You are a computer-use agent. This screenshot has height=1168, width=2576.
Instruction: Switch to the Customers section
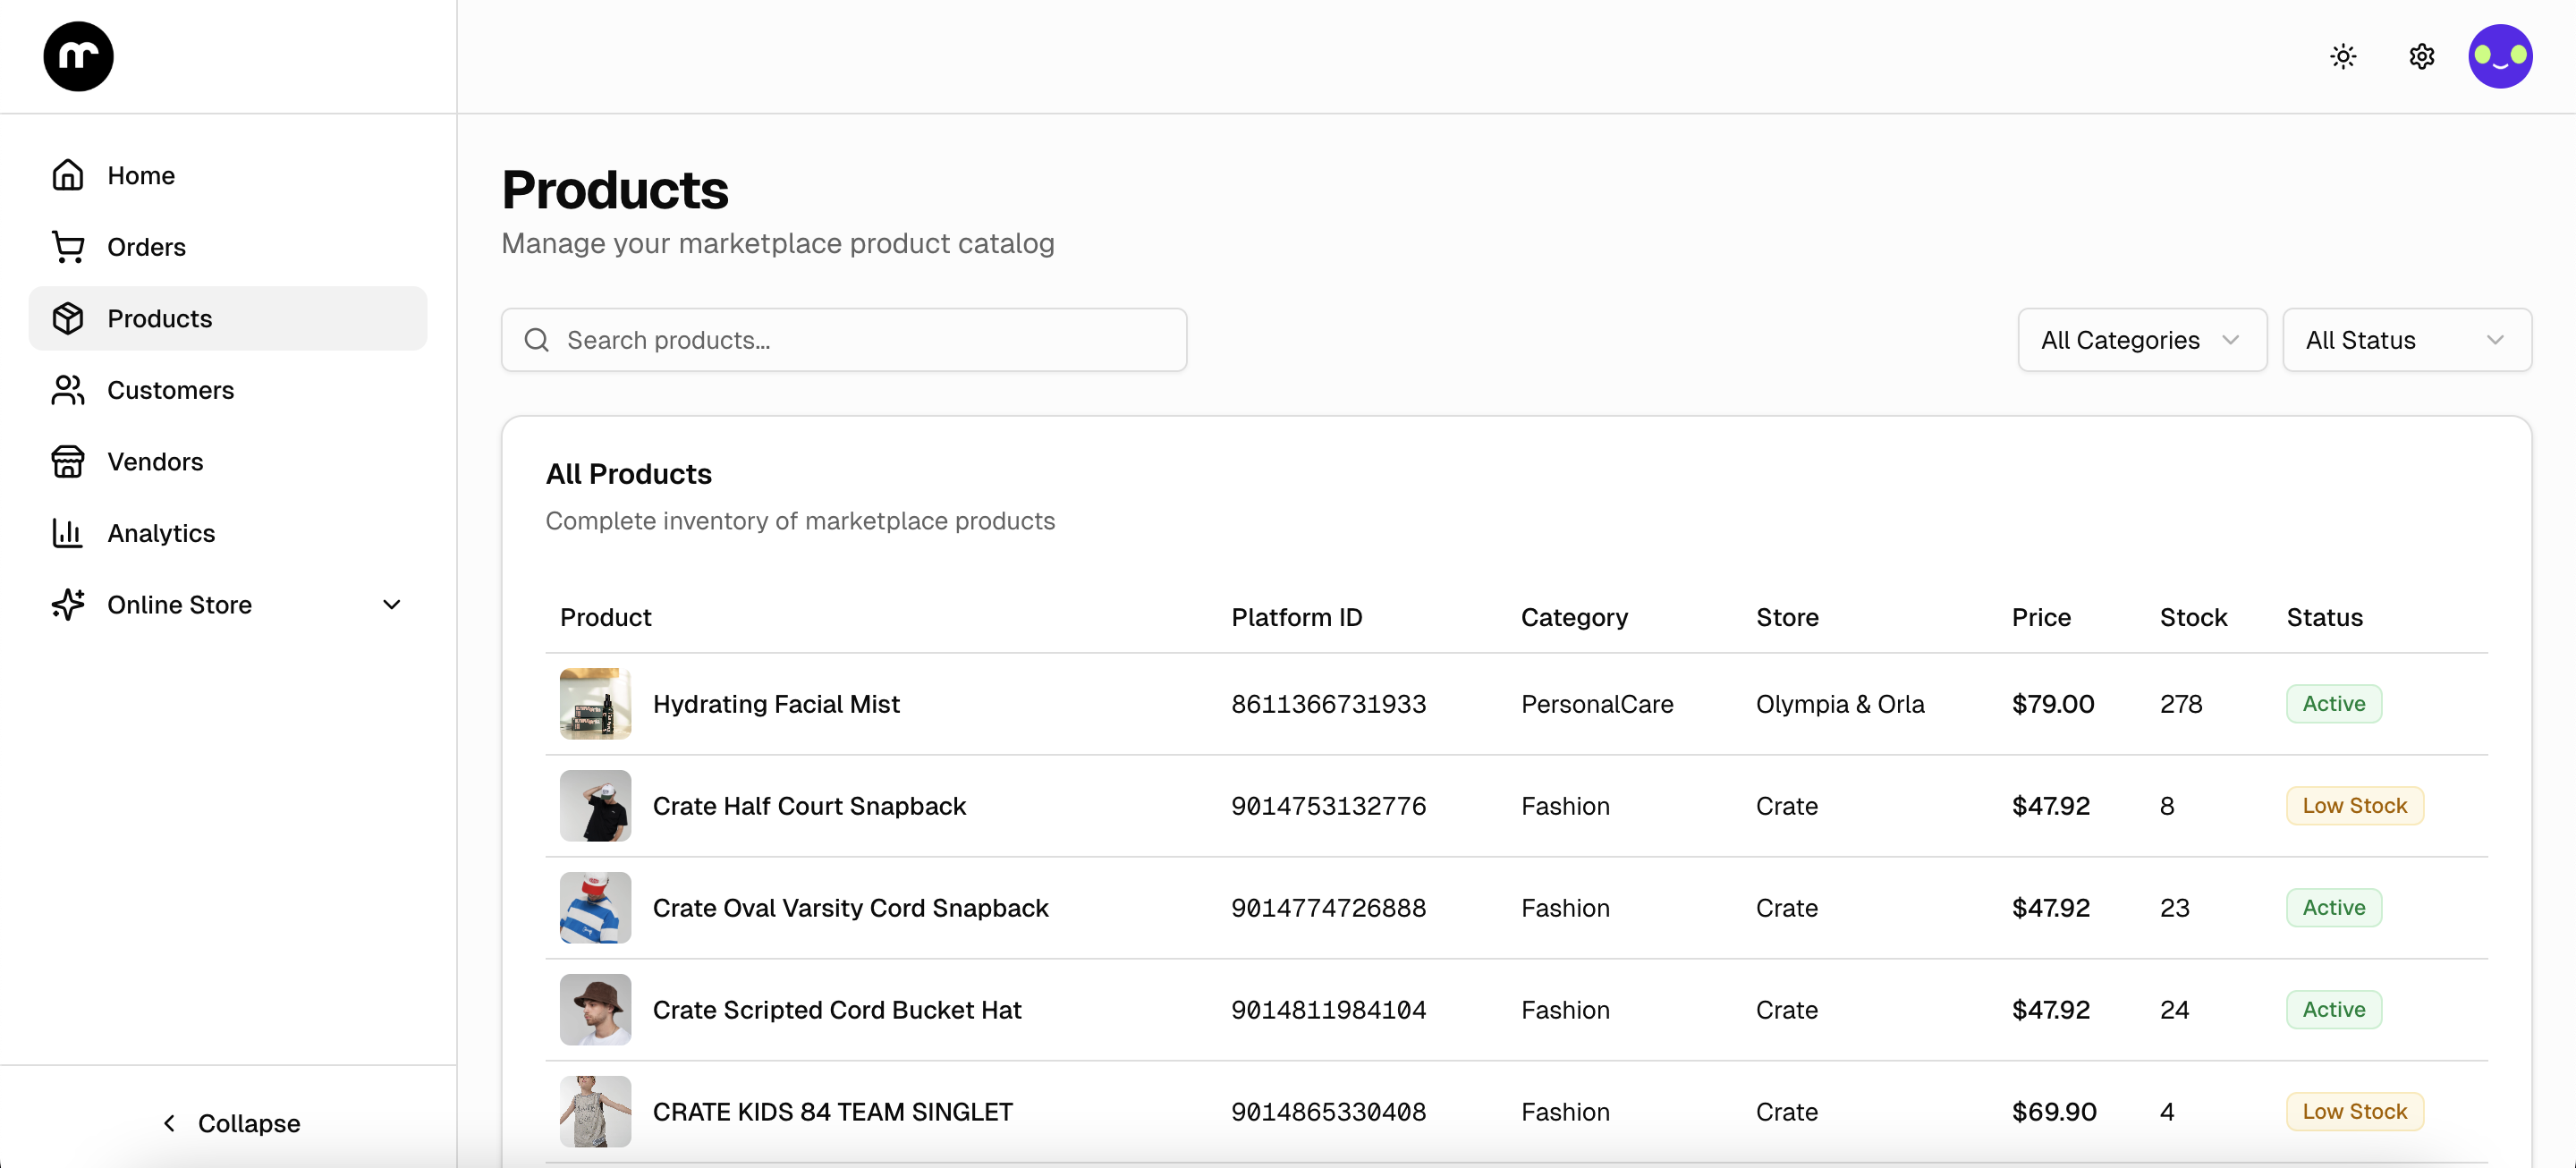(x=171, y=390)
